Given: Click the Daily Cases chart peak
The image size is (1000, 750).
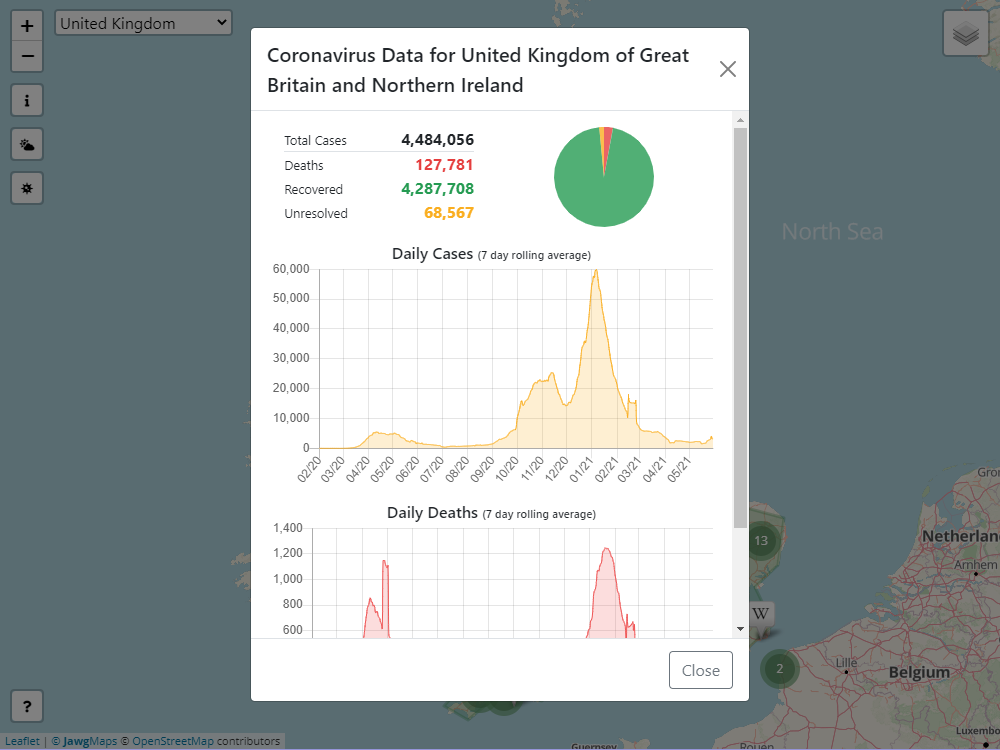Looking at the screenshot, I should point(595,272).
